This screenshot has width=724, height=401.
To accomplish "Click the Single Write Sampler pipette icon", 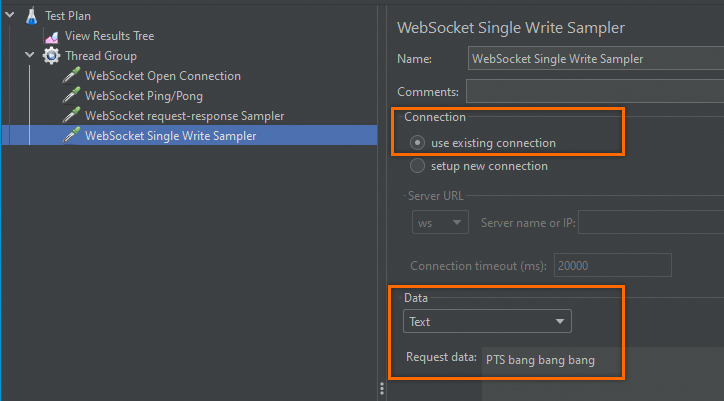I will (x=71, y=136).
